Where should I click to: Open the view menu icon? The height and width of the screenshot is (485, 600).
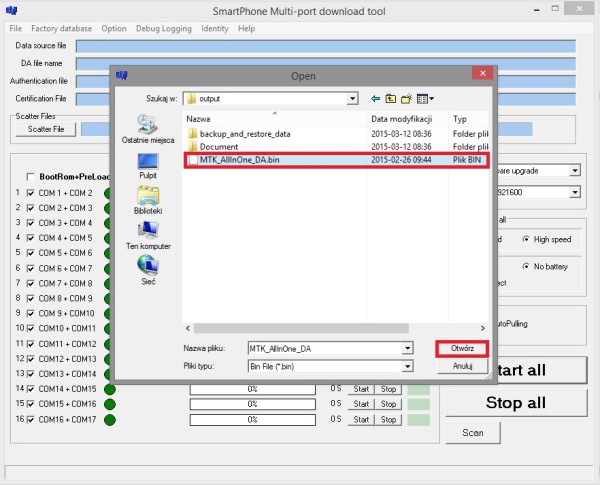click(x=425, y=99)
